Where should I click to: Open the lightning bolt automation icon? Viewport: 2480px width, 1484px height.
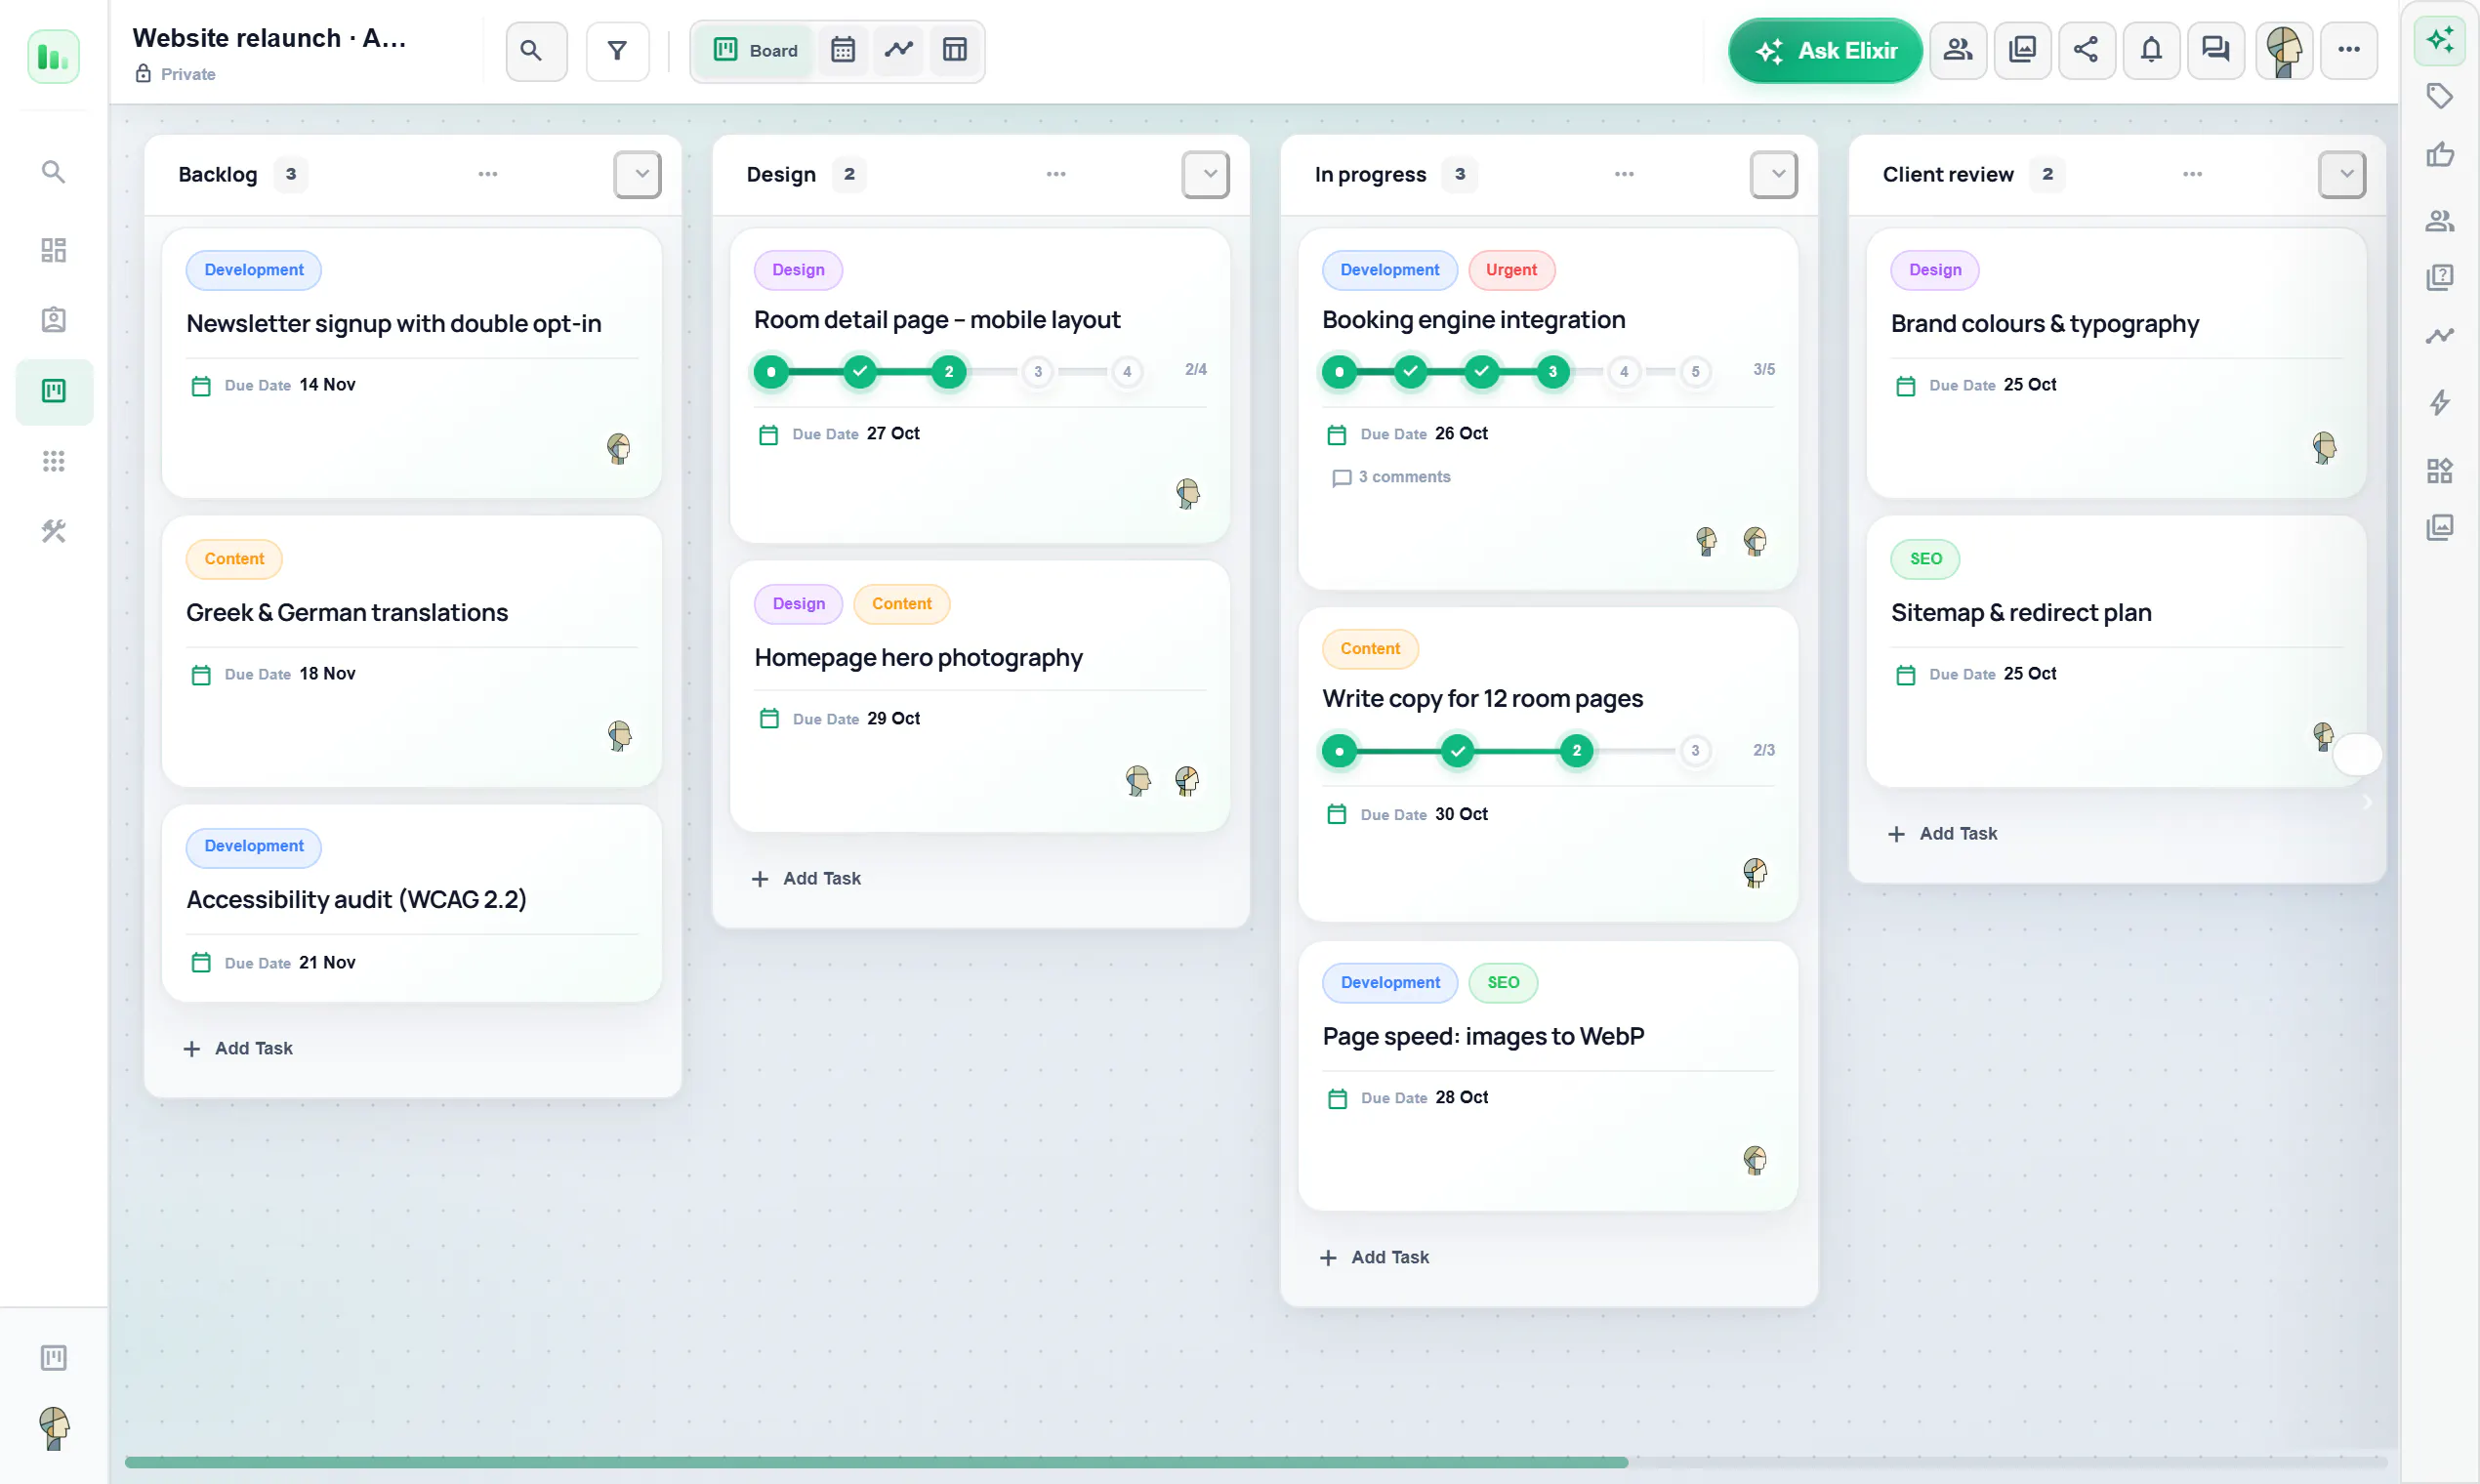tap(2440, 402)
